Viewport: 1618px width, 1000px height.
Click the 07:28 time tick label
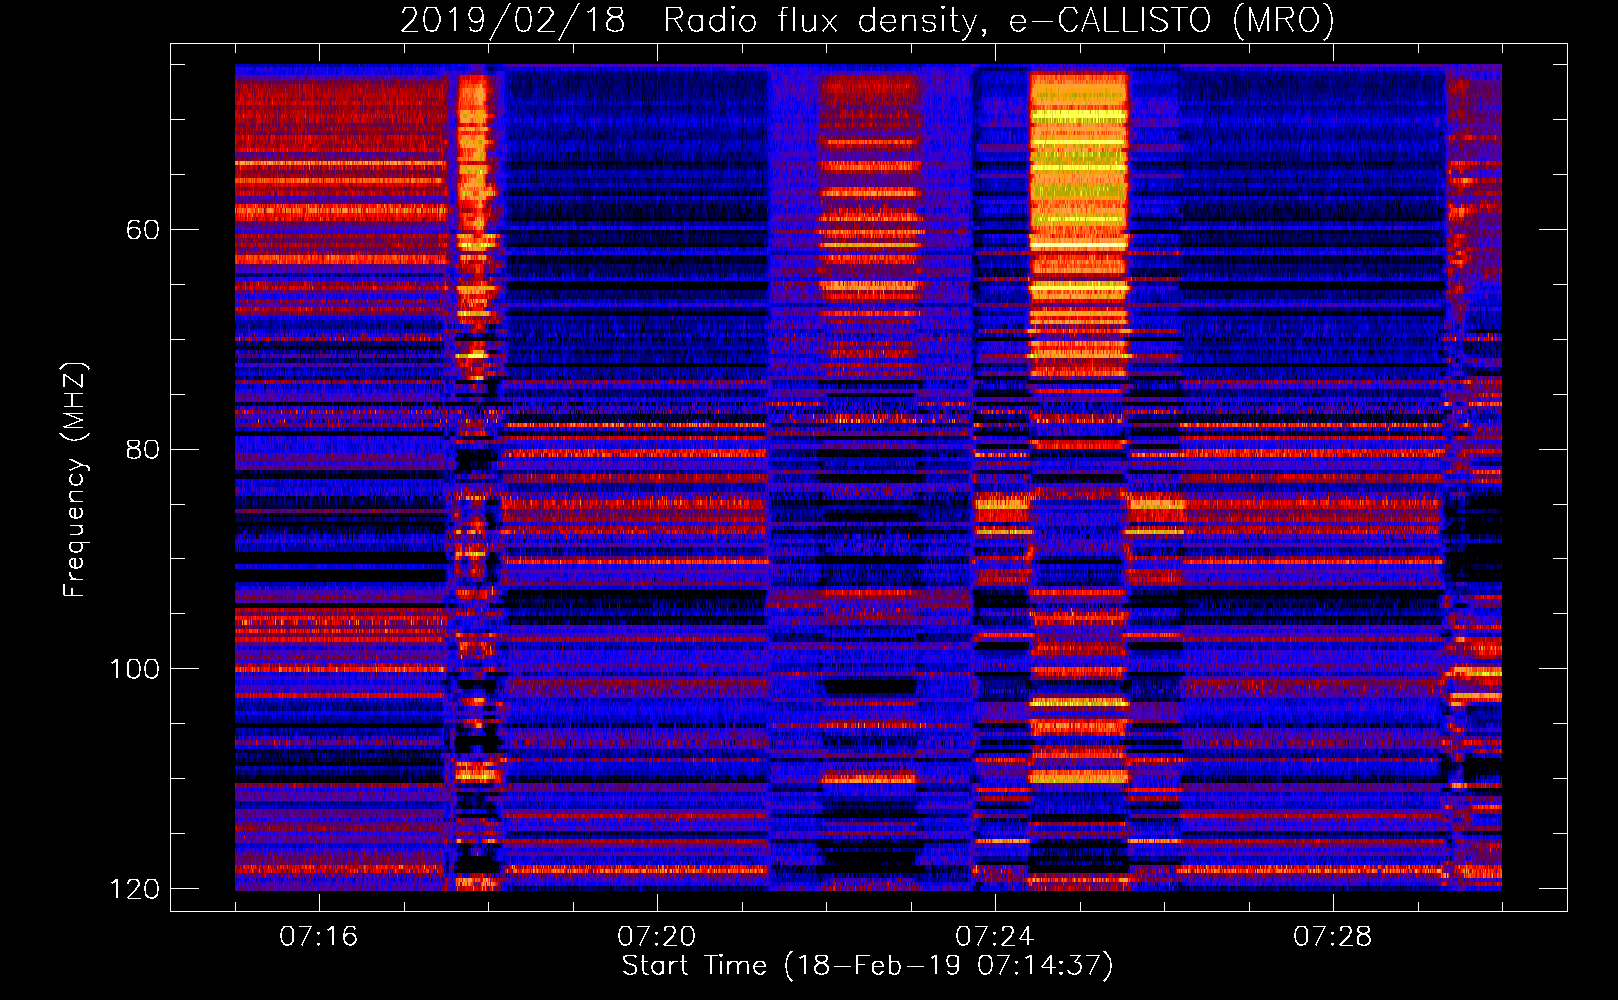[1333, 937]
